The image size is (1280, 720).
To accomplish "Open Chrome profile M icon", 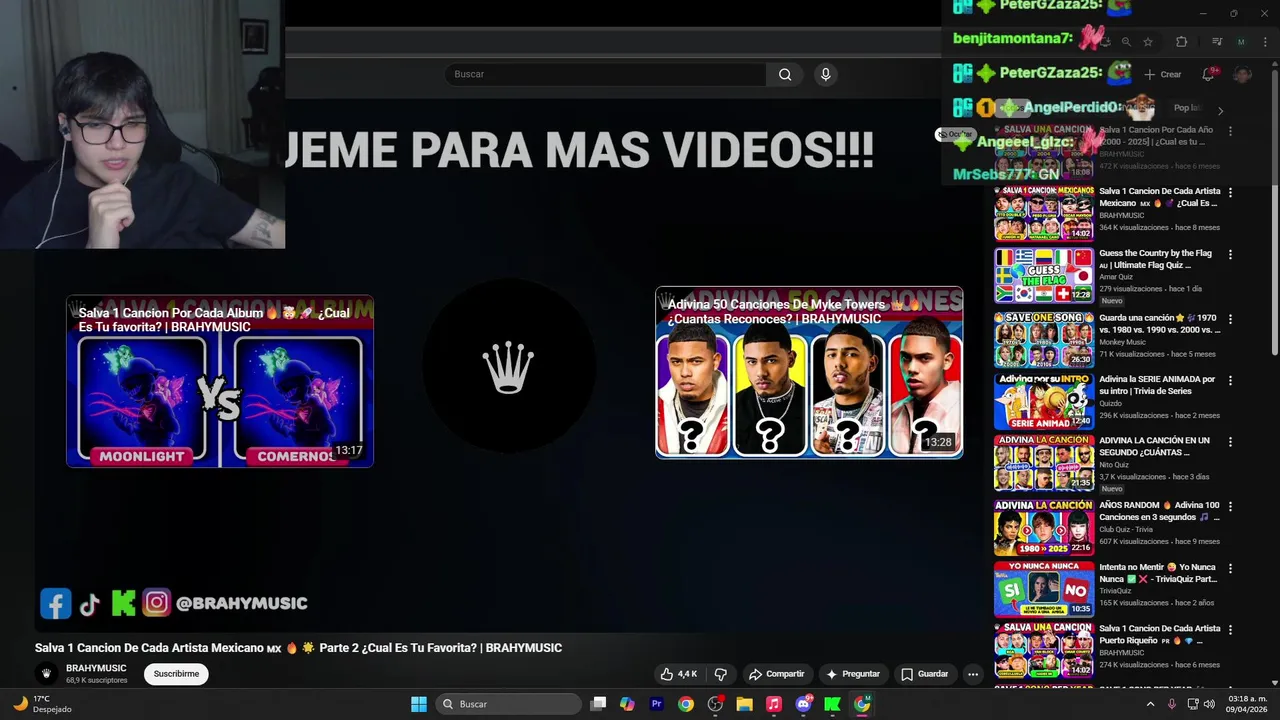I will click(1241, 42).
